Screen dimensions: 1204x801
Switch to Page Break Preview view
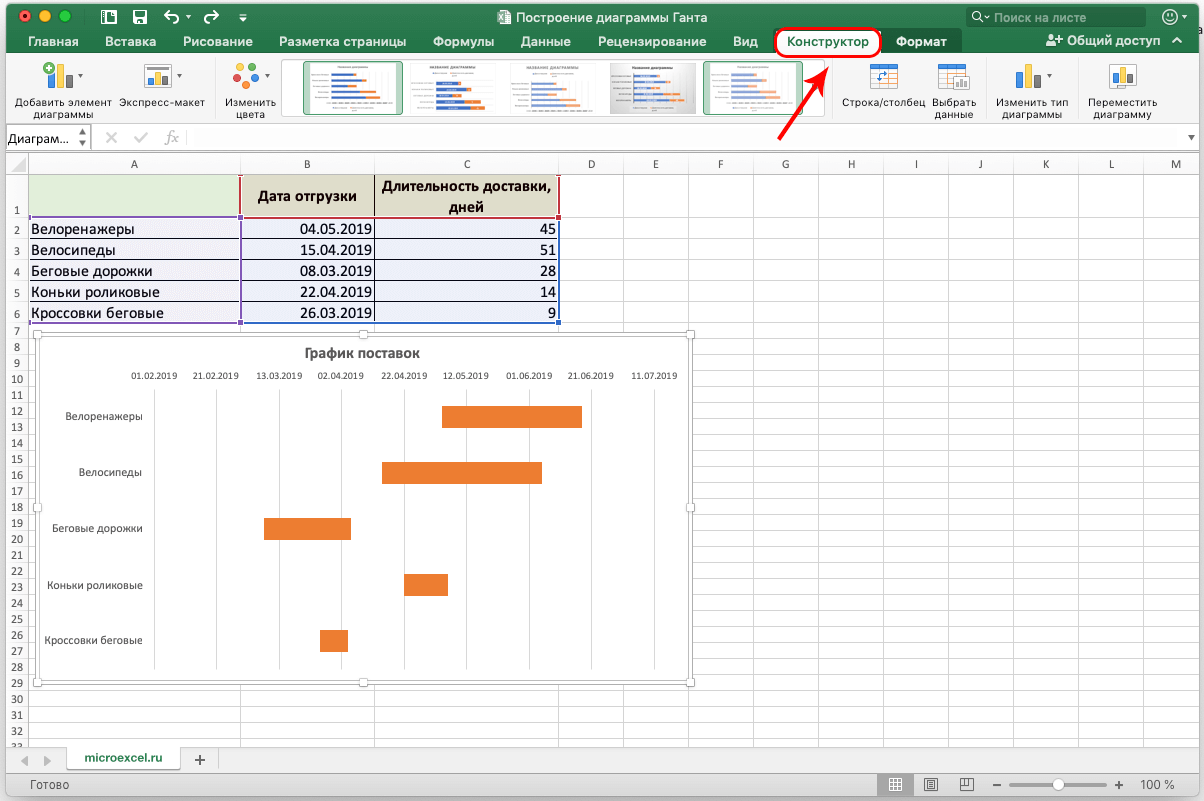tap(966, 785)
